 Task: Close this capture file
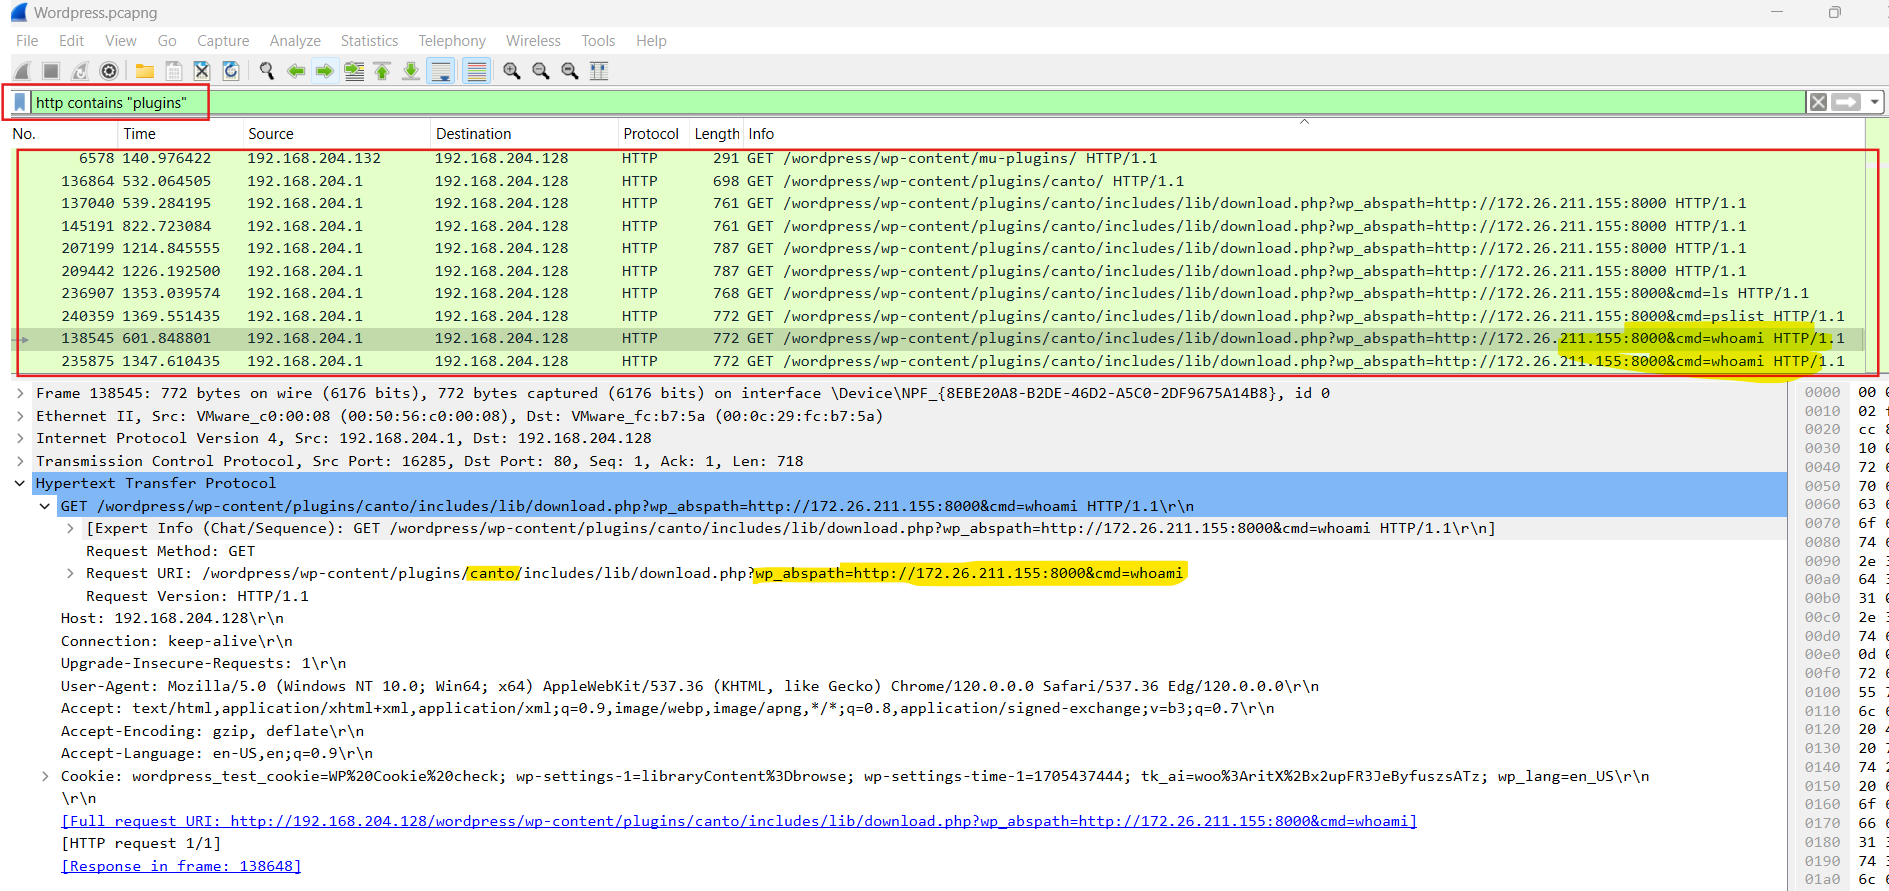tap(202, 71)
